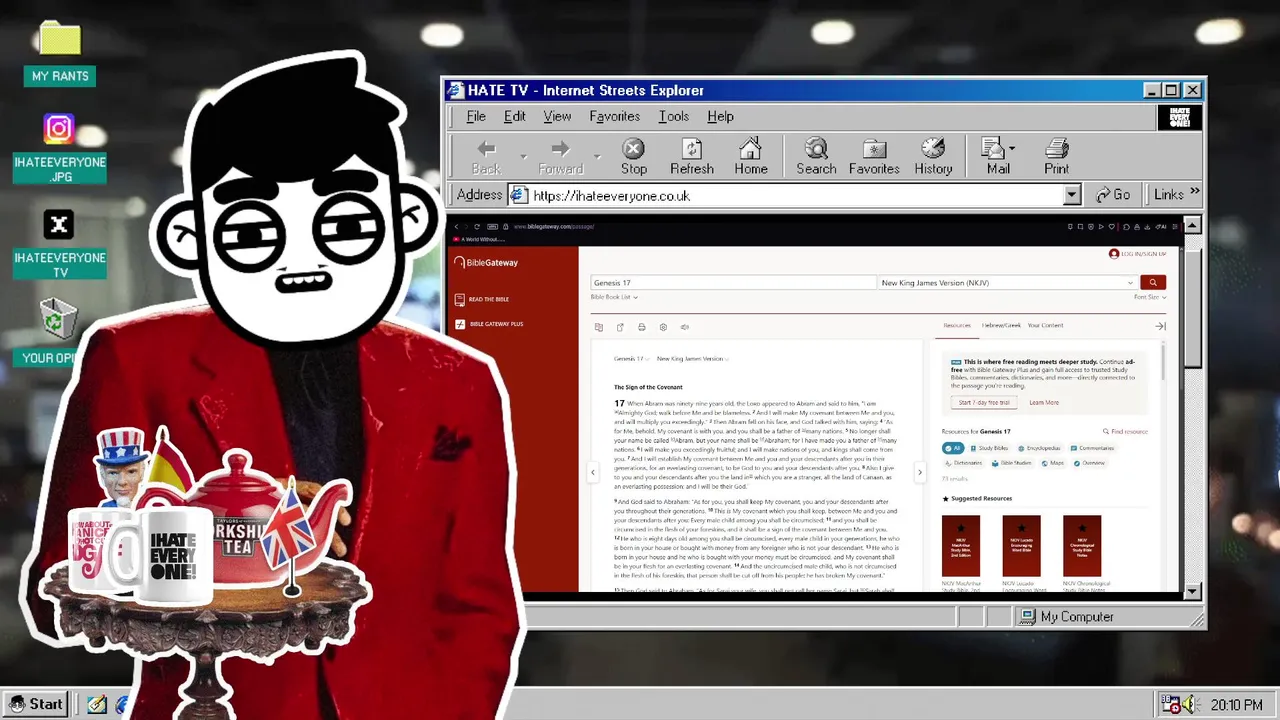The width and height of the screenshot is (1280, 720).
Task: Open the Tools menu
Action: (x=673, y=117)
